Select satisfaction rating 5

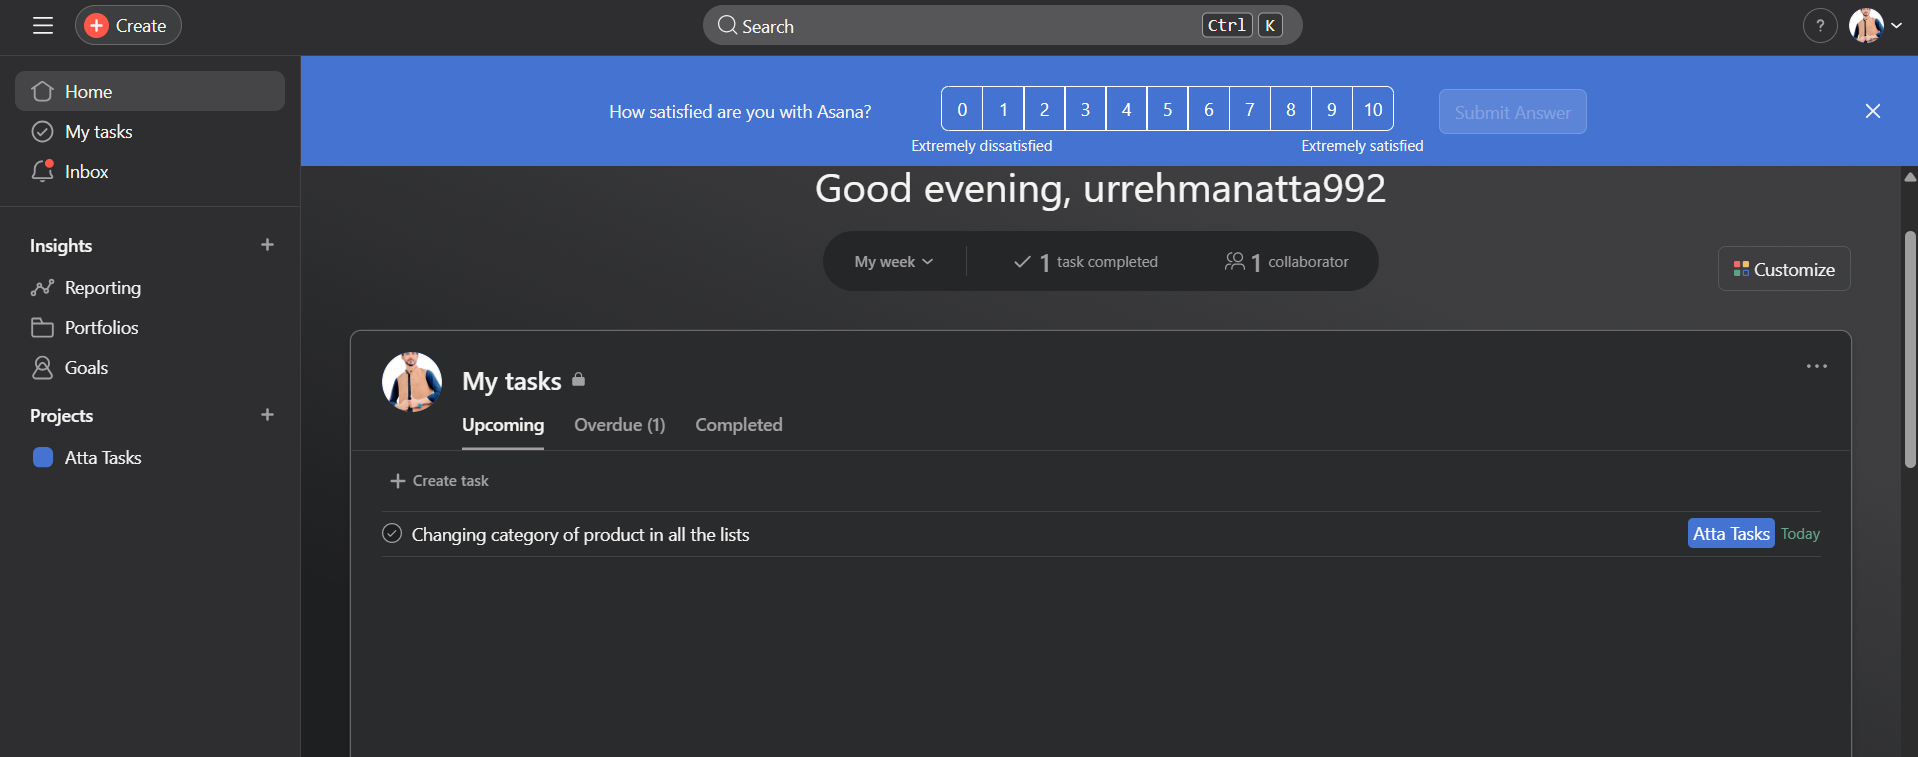[x=1167, y=109]
